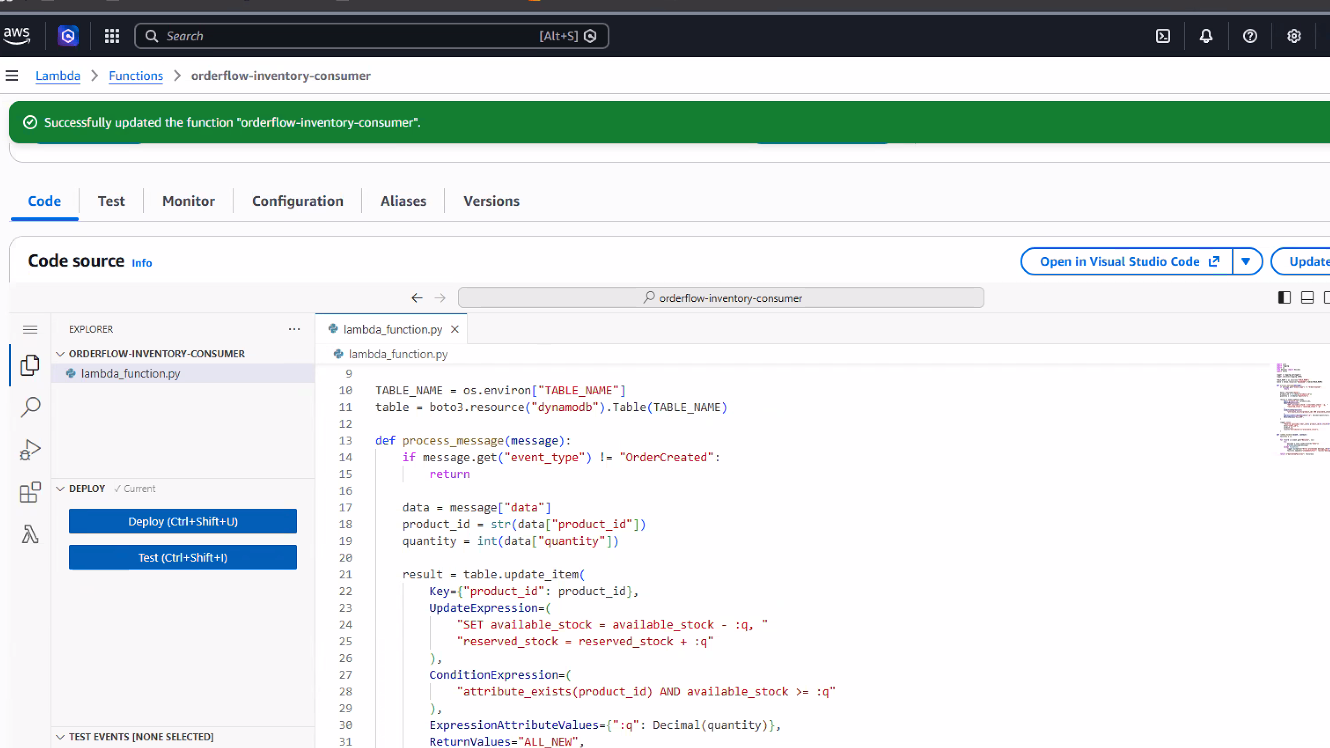Open dropdown next to Open in Visual Studio Code
The height and width of the screenshot is (748, 1330).
coord(1247,262)
